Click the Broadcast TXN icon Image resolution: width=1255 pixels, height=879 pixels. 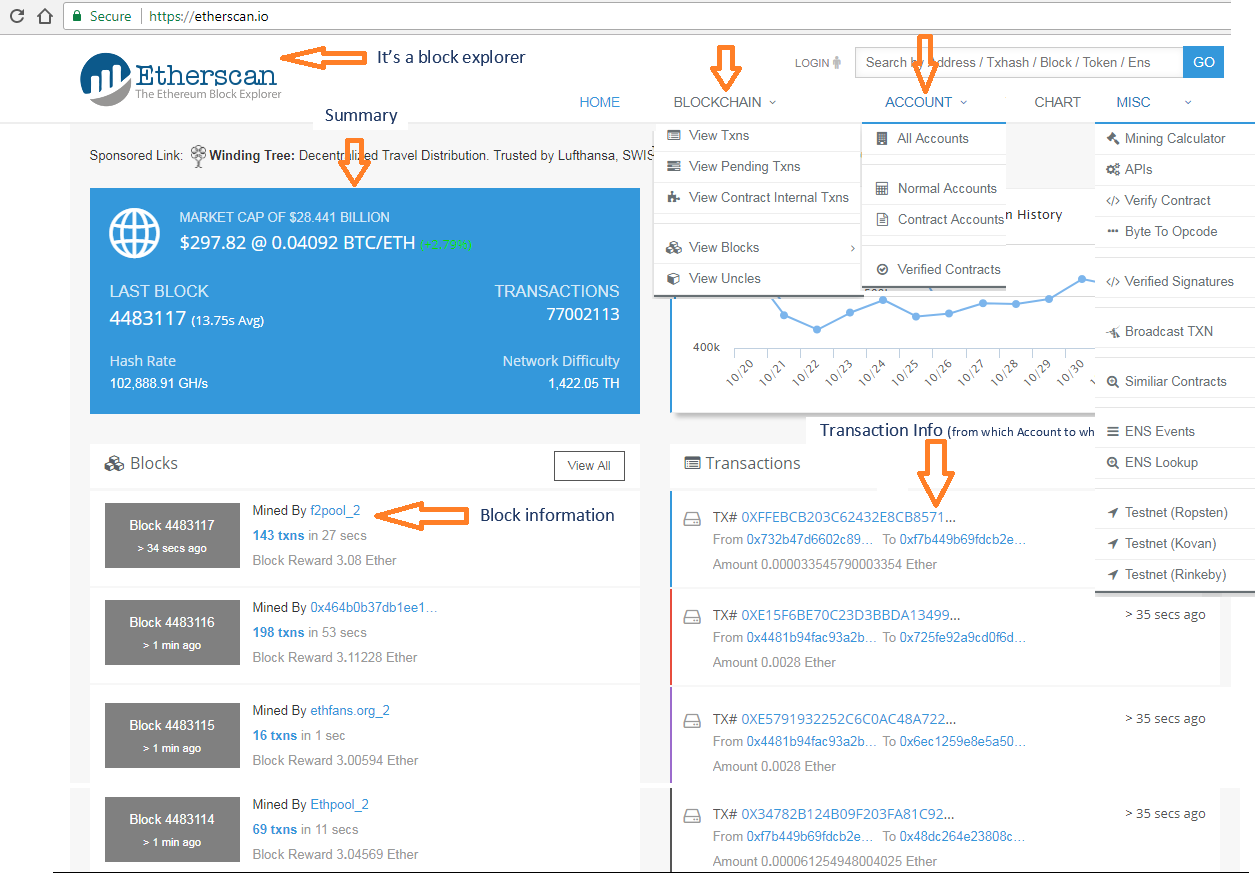pyautogui.click(x=1113, y=332)
